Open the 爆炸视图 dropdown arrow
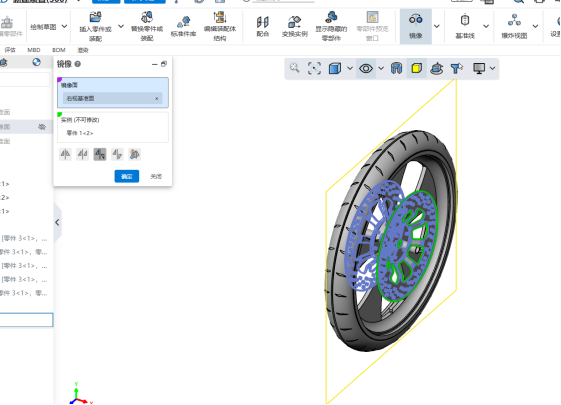Screen dimensions: 561x405 535,26
